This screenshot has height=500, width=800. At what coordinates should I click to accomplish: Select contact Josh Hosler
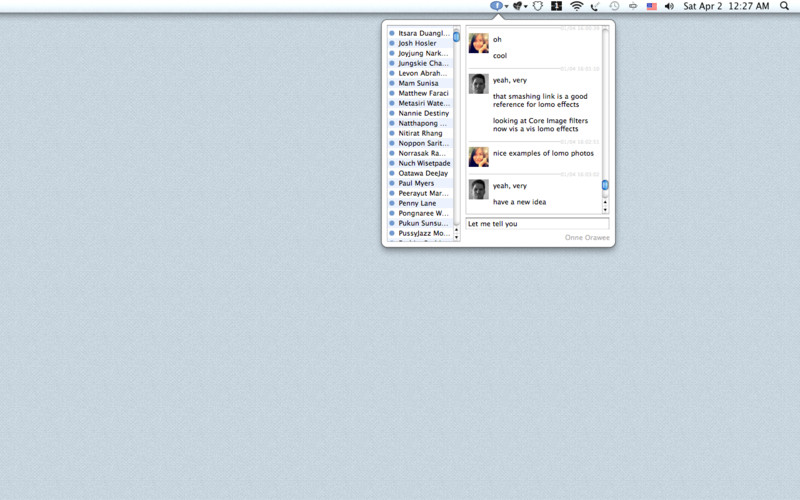[420, 43]
